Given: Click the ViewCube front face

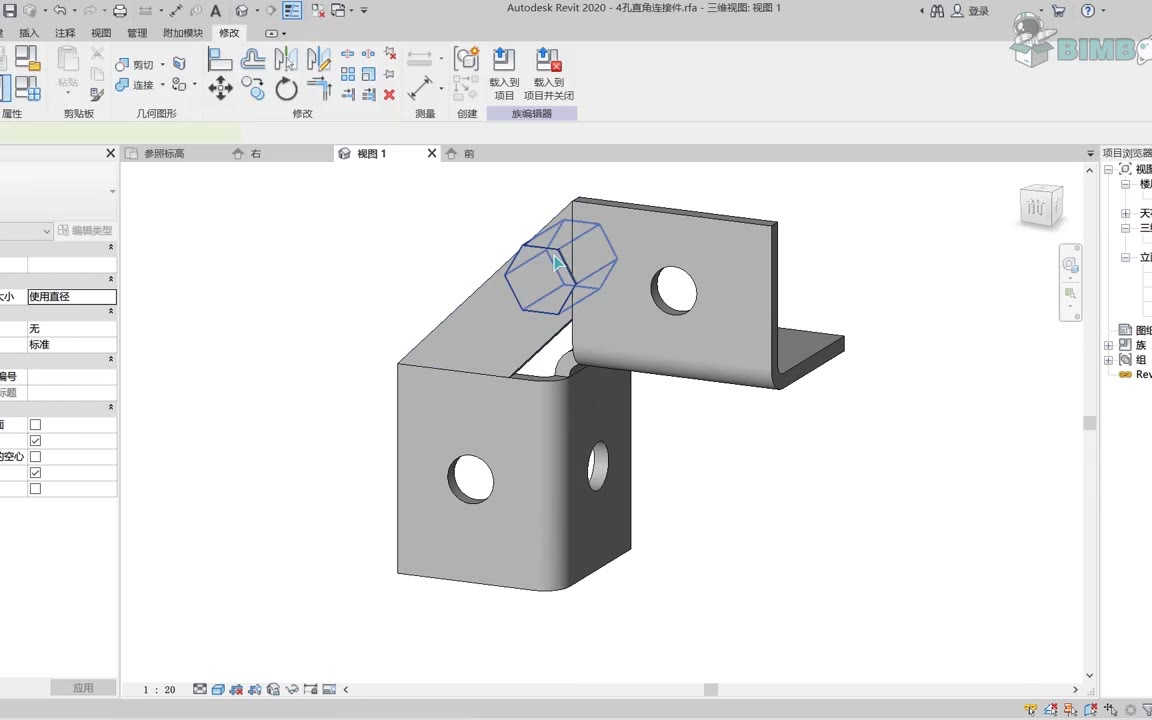Looking at the screenshot, I should (1038, 207).
